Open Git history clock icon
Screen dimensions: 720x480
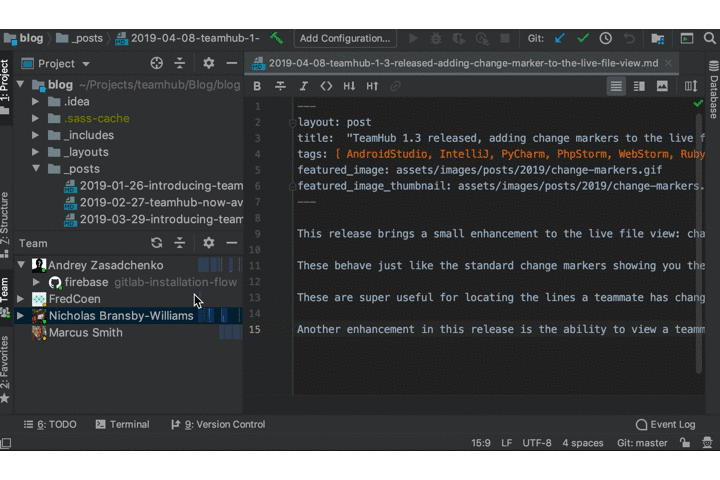(605, 38)
